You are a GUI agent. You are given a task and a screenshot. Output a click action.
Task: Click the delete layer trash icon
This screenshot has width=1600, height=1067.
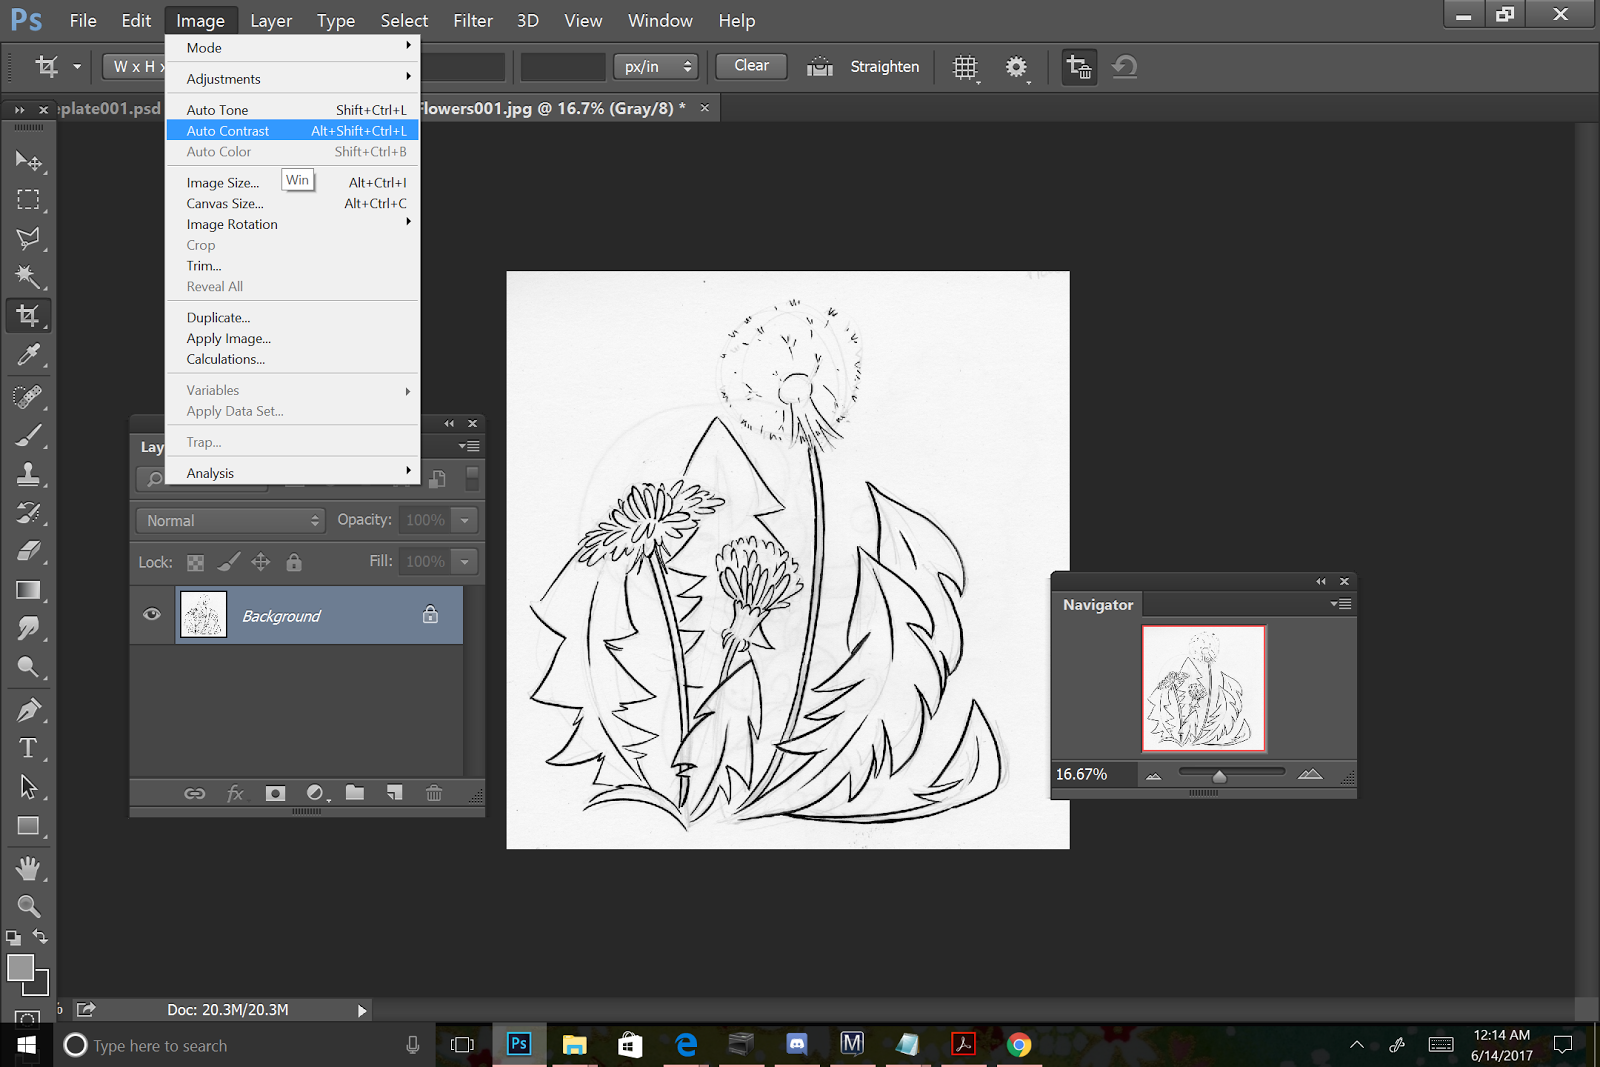(x=434, y=793)
